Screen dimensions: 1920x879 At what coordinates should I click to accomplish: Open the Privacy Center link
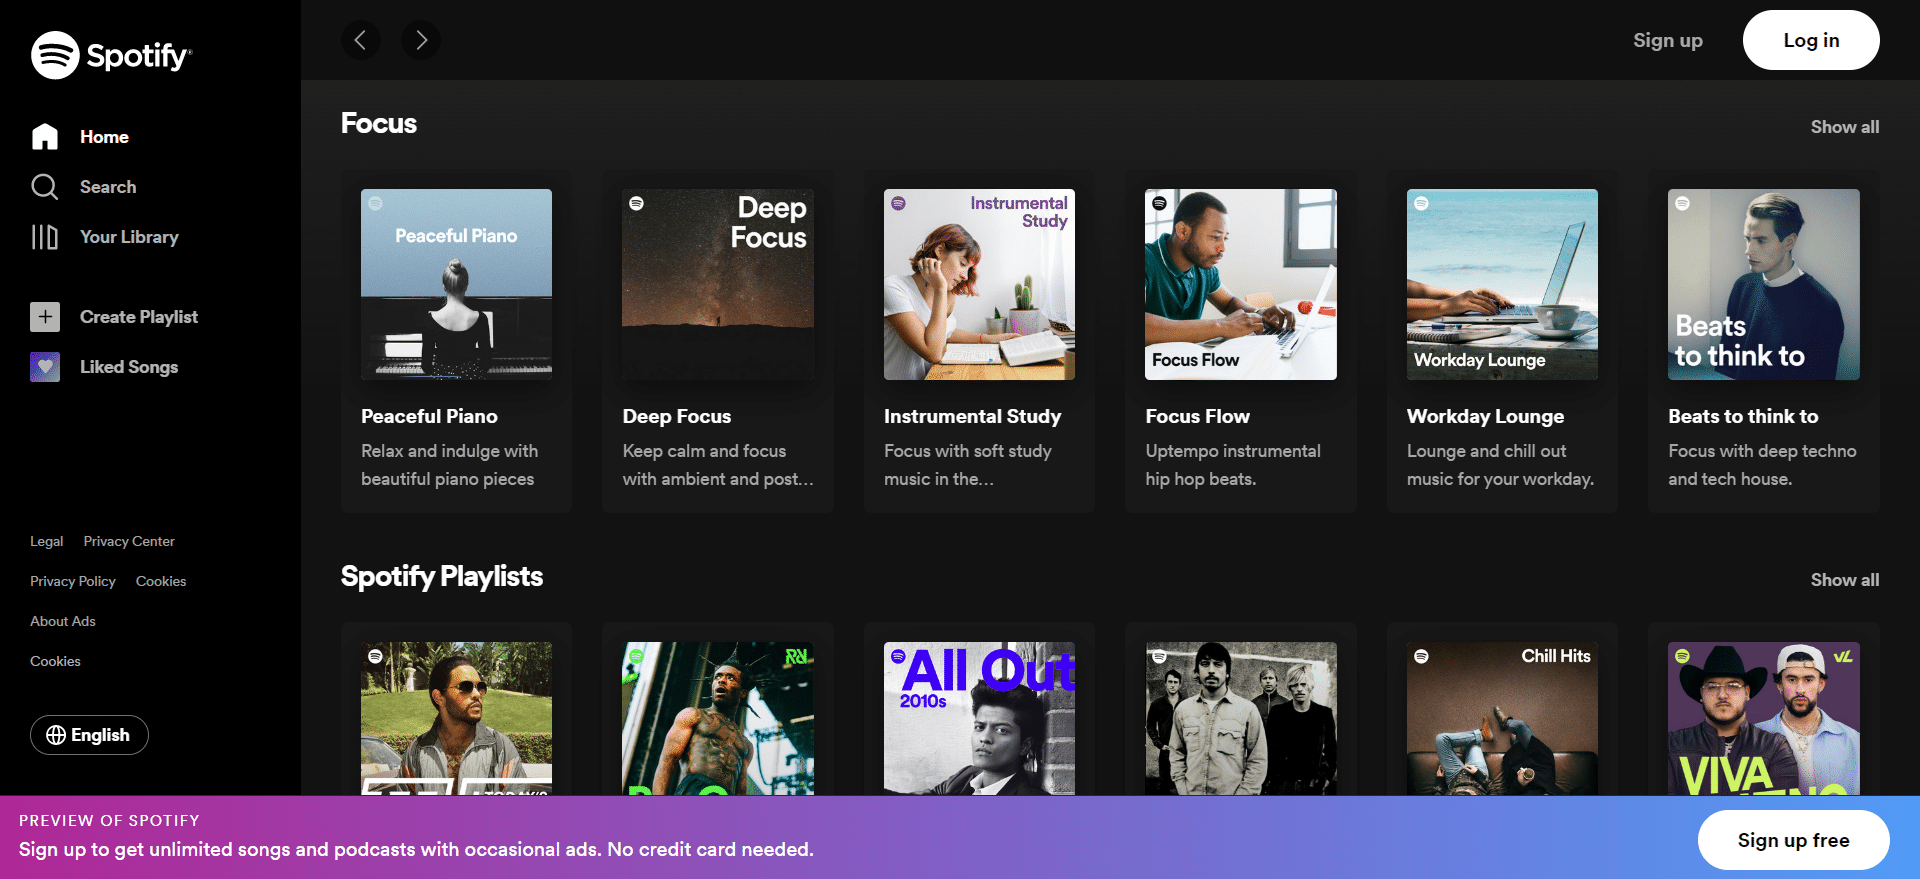tap(129, 541)
